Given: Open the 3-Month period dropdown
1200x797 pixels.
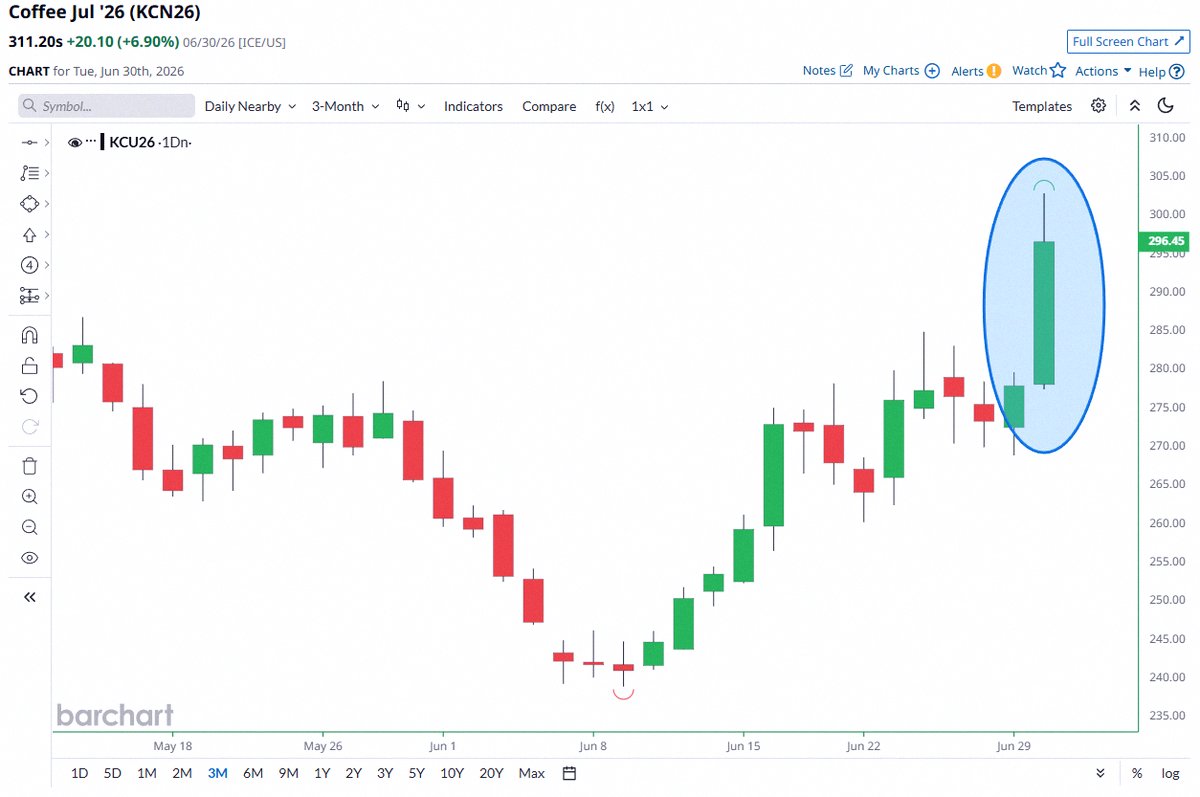Looking at the screenshot, I should tap(346, 106).
